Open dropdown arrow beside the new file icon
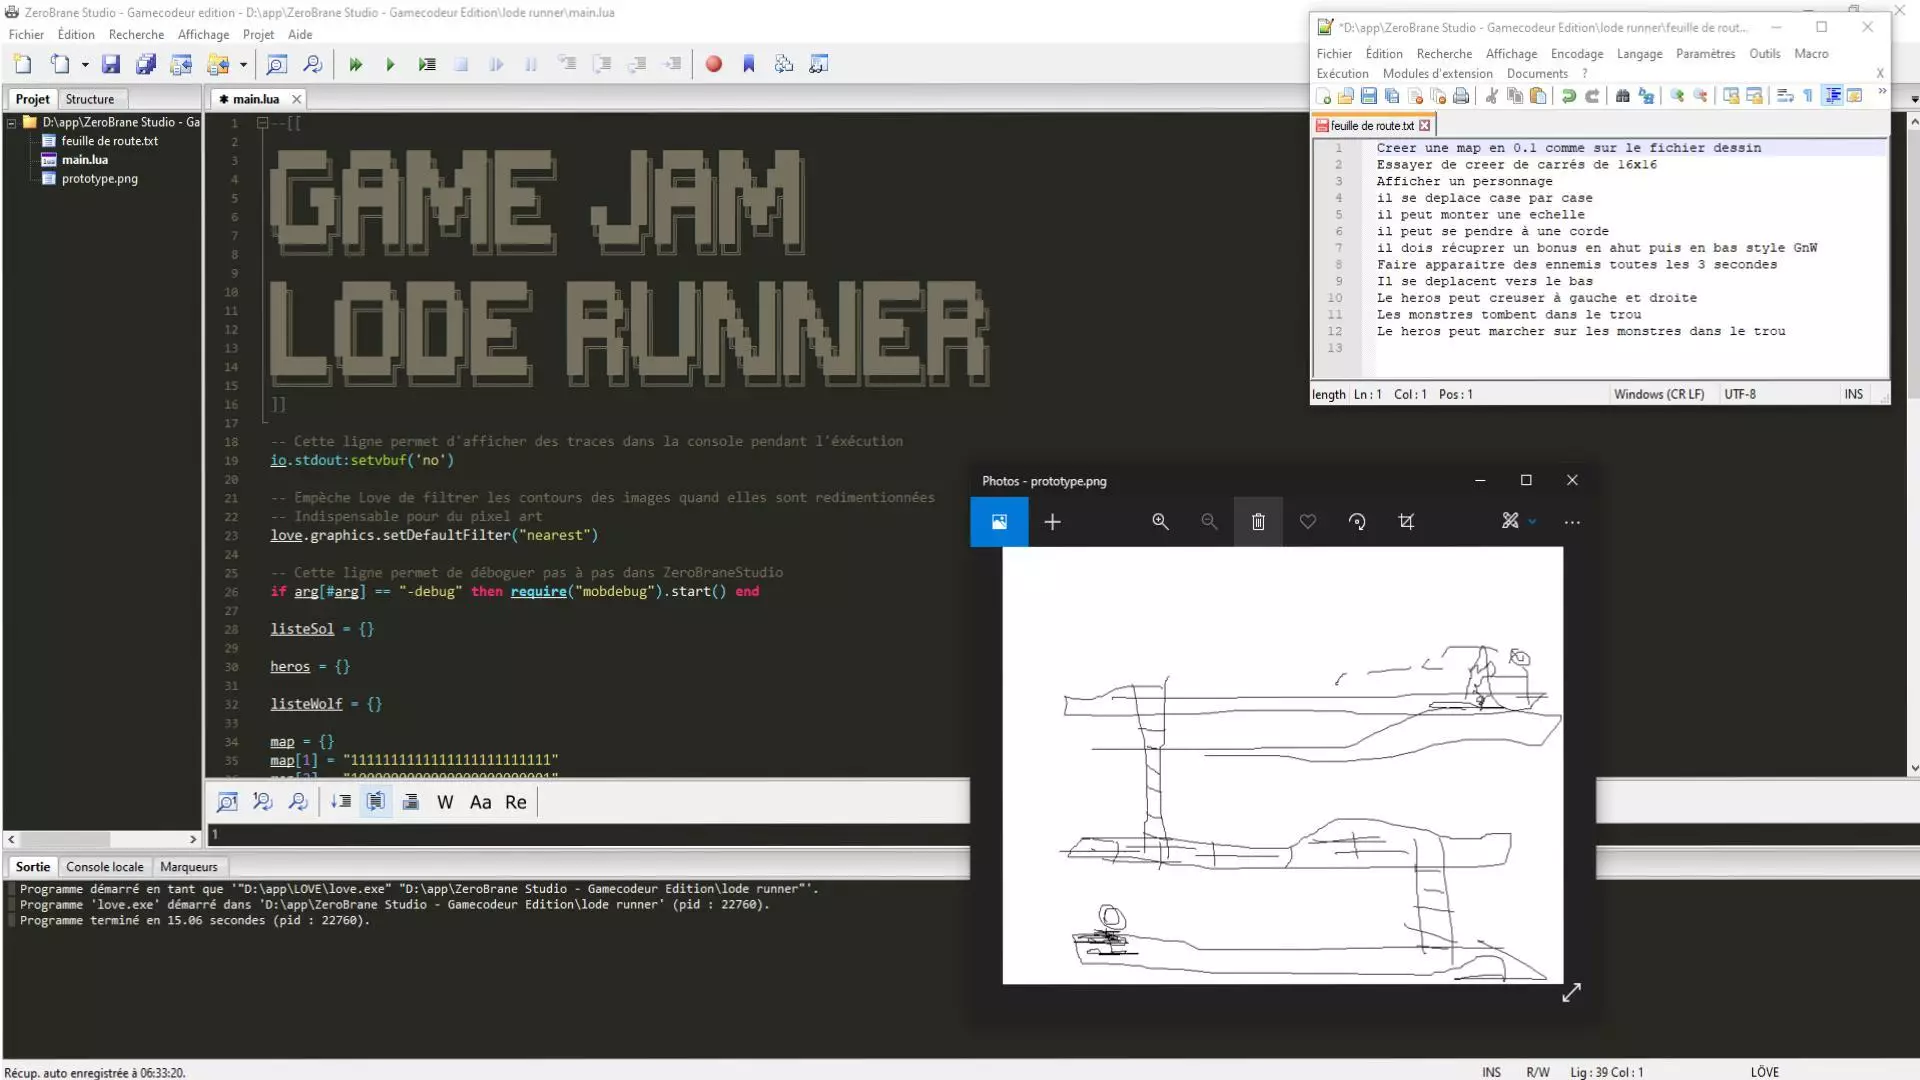1920x1080 pixels. point(85,65)
